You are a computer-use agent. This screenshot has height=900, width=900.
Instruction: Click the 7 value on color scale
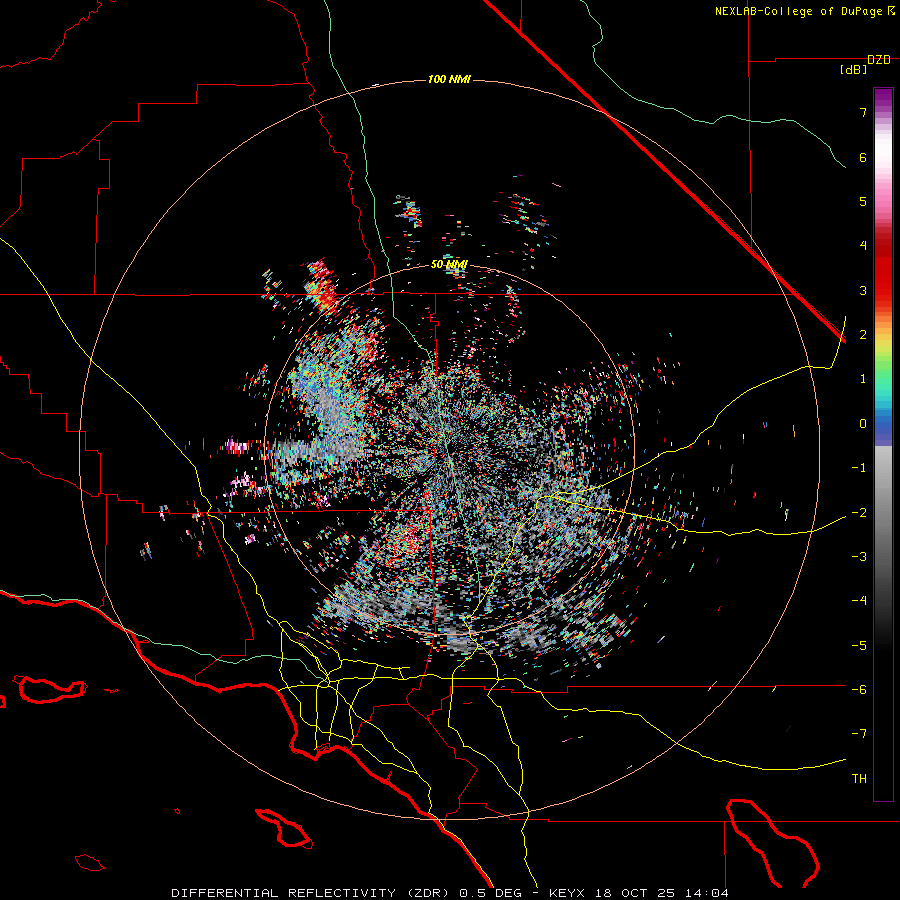point(863,112)
